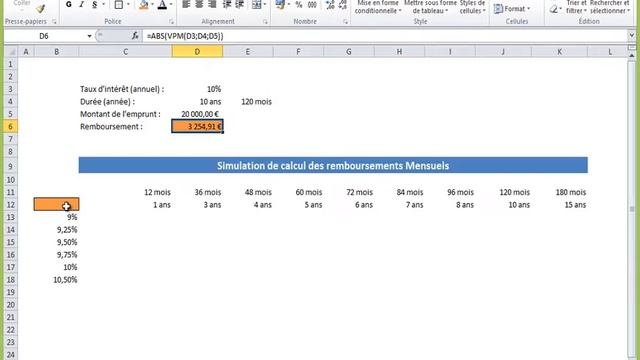The width and height of the screenshot is (640, 360).
Task: Click the Name Box showing D6
Action: coord(44,36)
